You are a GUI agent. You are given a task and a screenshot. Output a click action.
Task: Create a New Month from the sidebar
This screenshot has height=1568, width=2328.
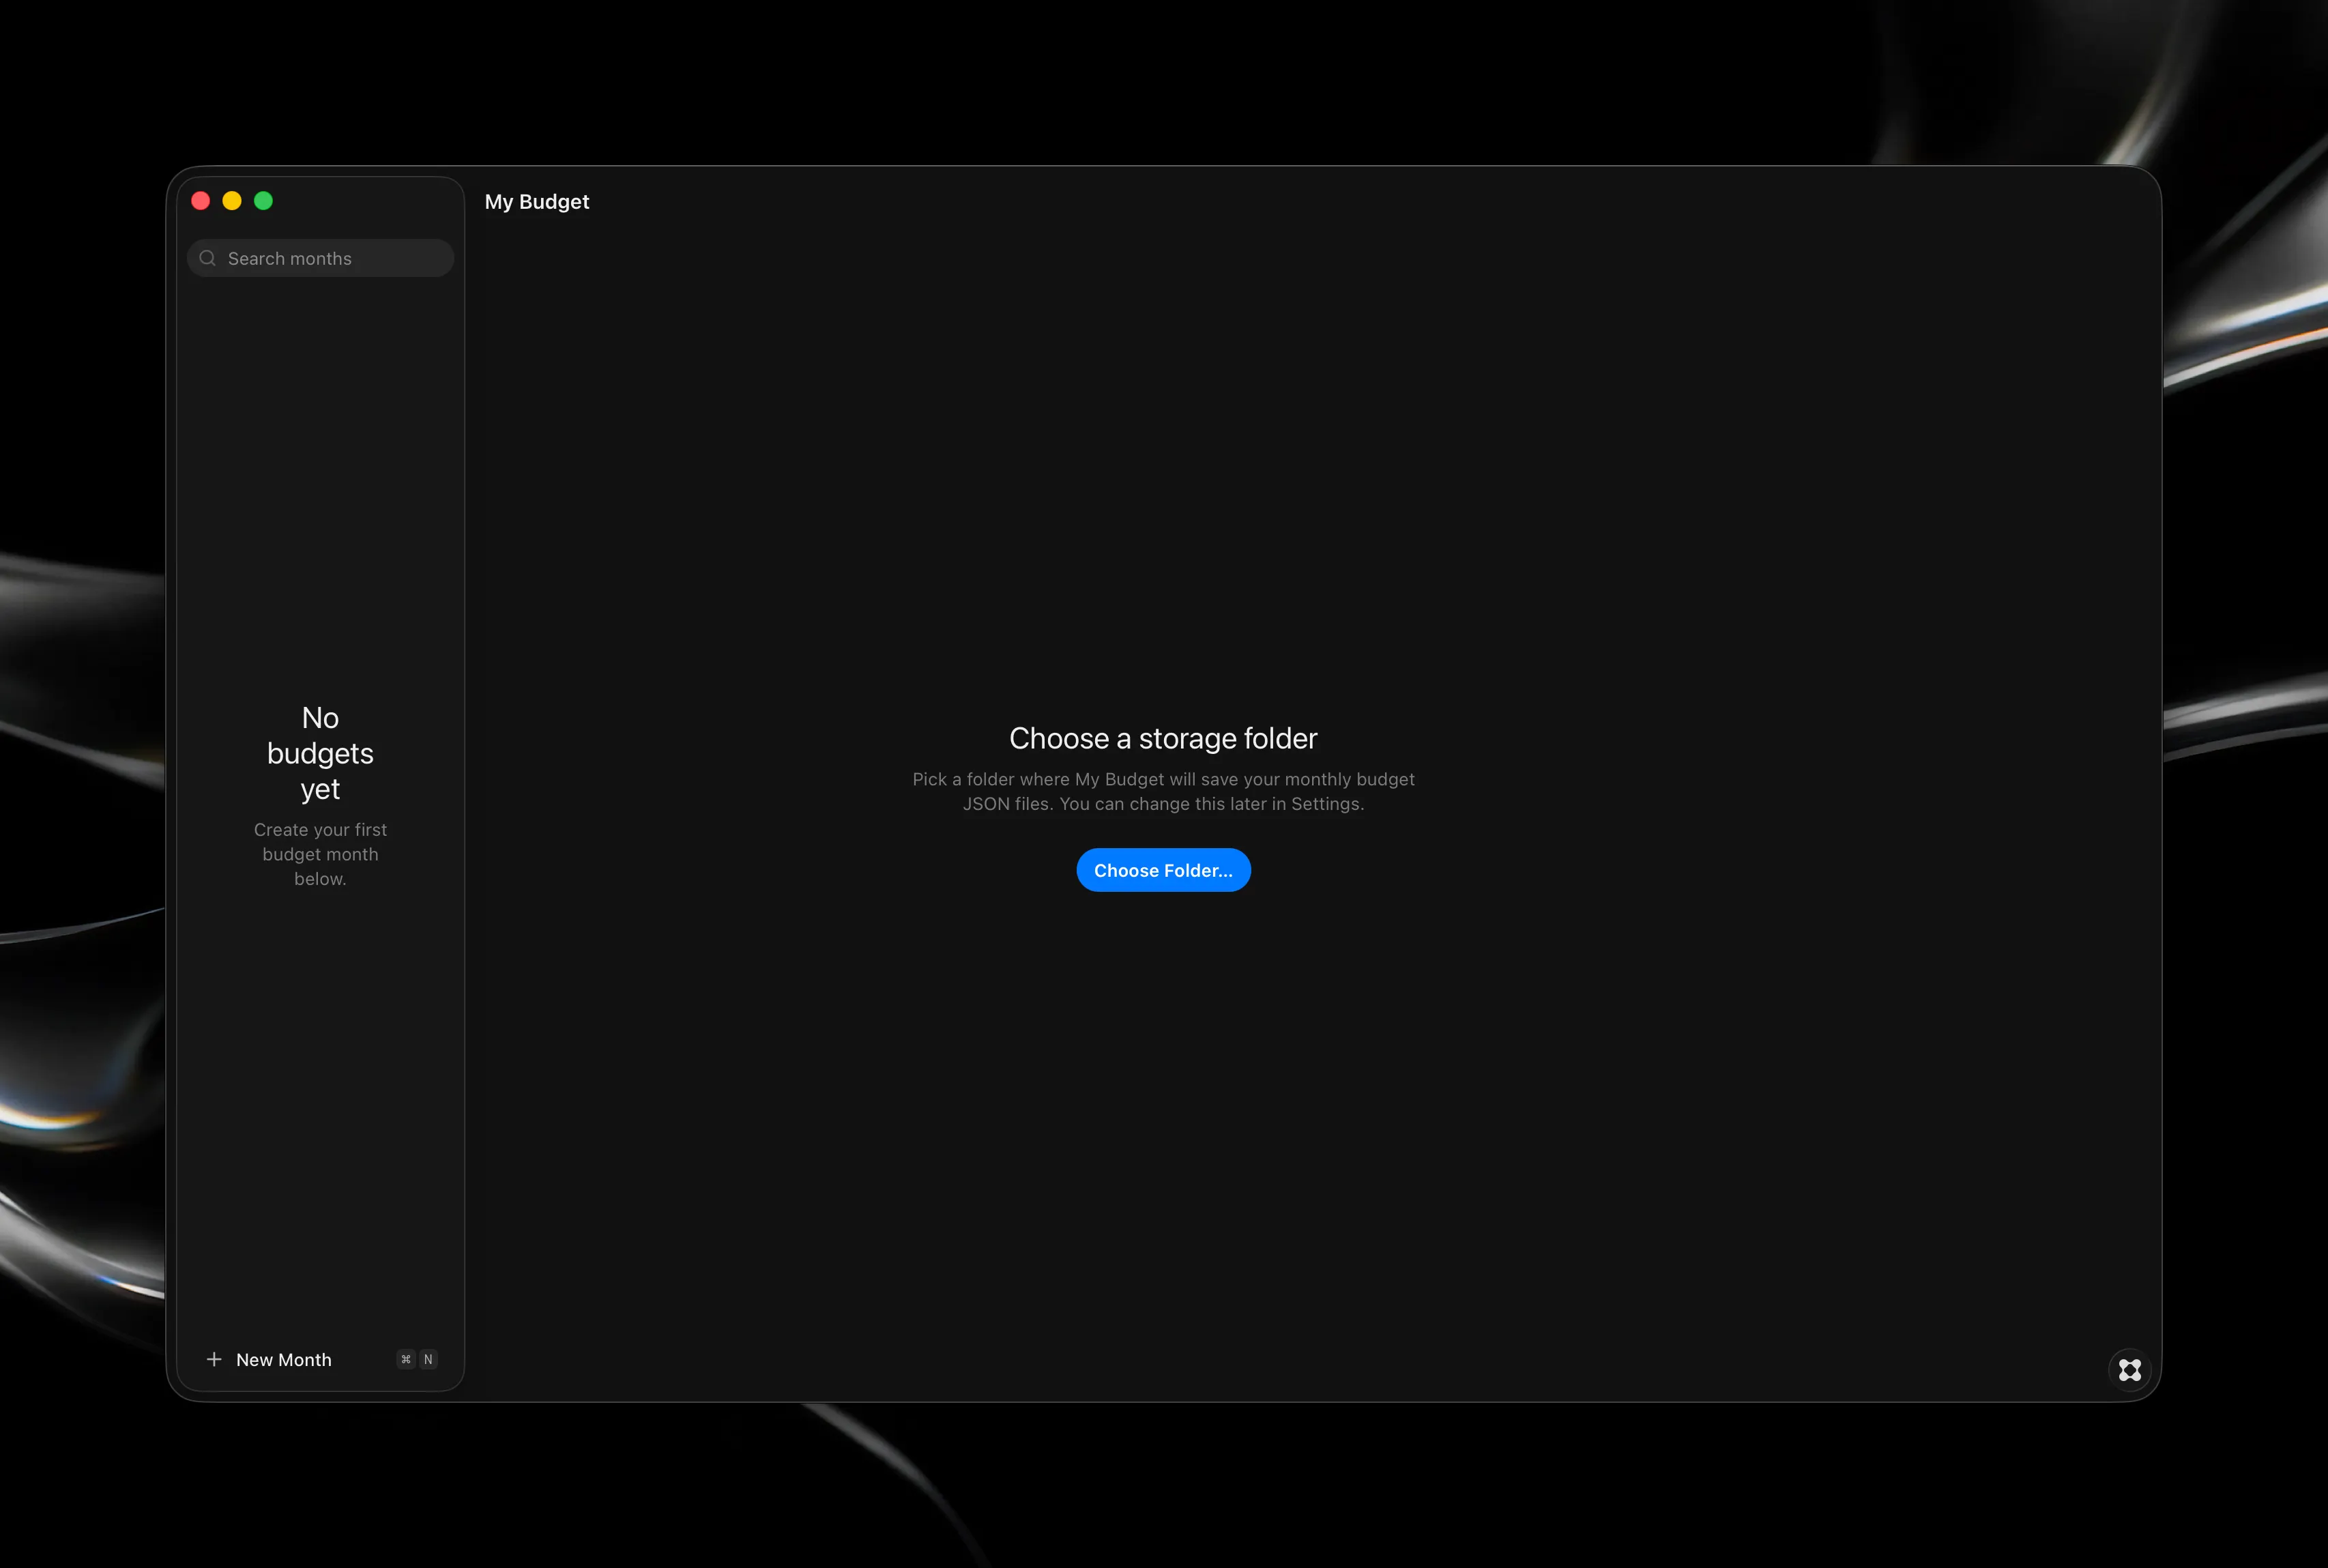coord(320,1359)
